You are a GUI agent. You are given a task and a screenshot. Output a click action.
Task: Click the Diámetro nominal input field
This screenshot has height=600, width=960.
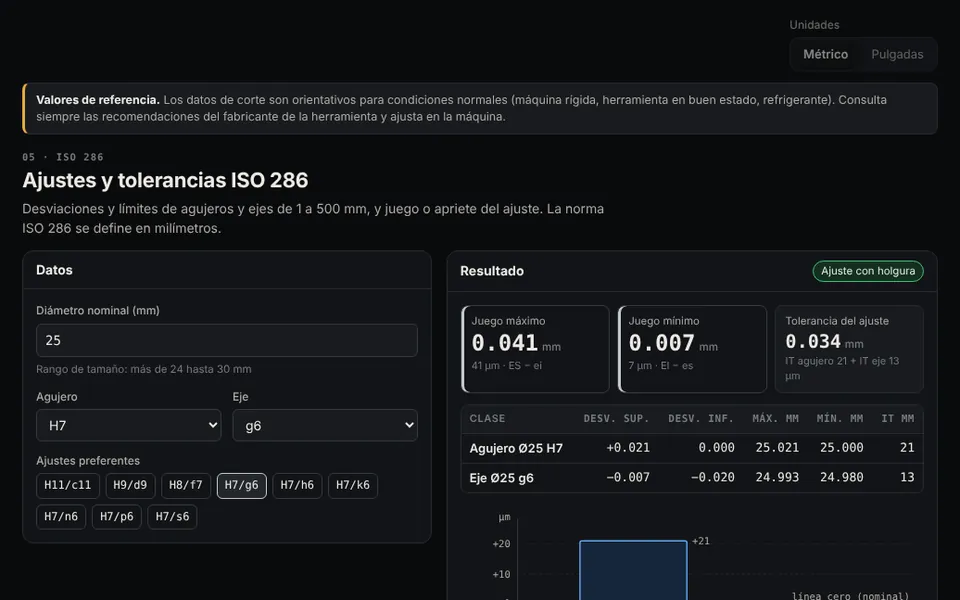coord(227,340)
